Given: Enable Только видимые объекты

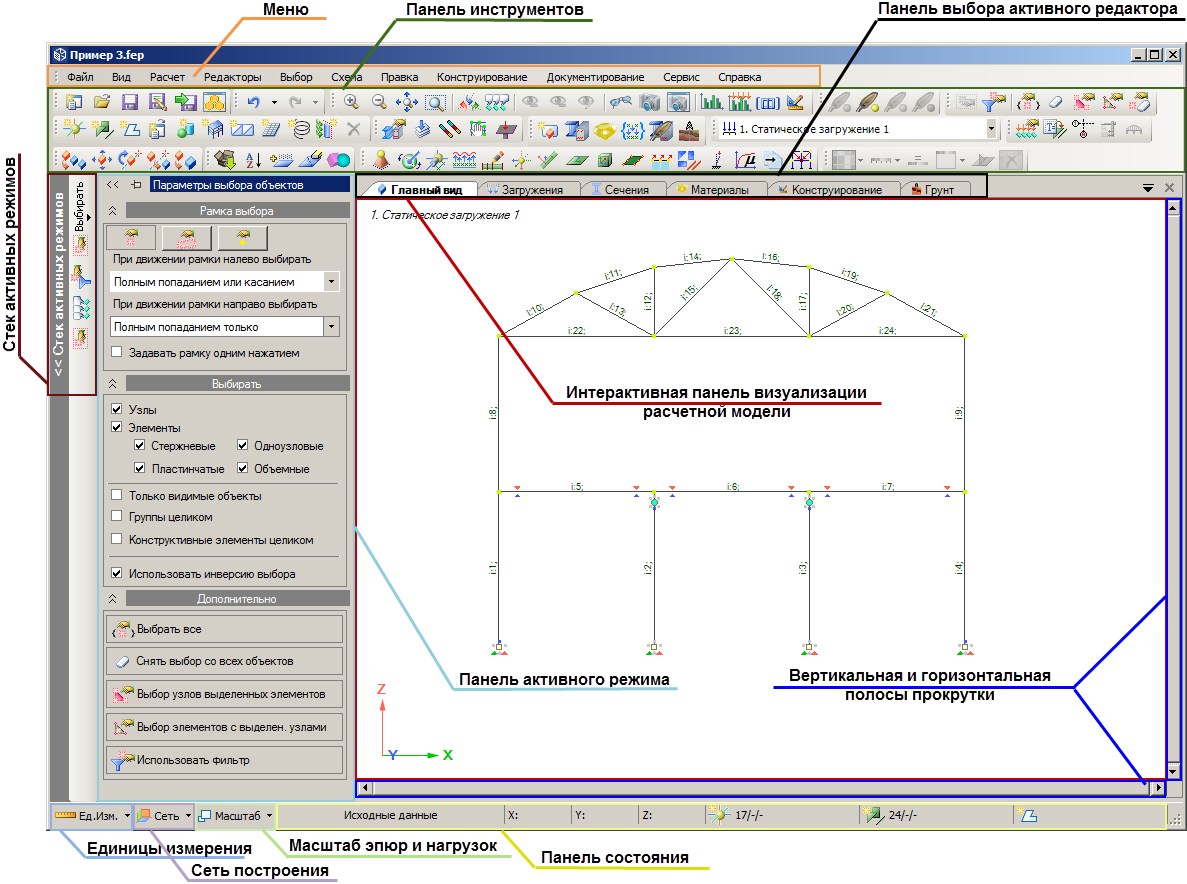Looking at the screenshot, I should click(117, 495).
